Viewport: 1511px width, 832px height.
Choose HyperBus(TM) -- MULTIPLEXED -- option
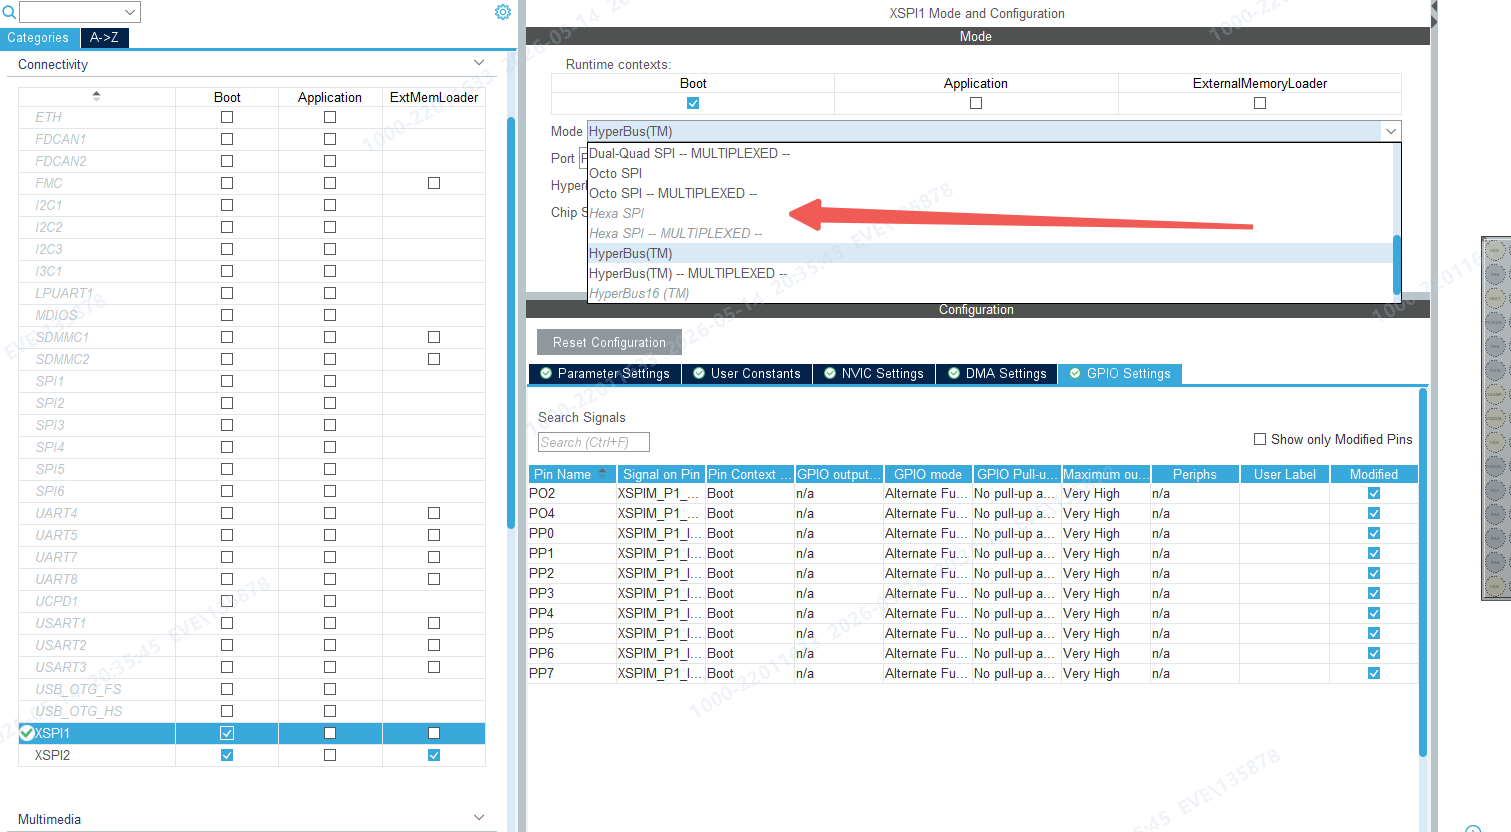pos(688,273)
